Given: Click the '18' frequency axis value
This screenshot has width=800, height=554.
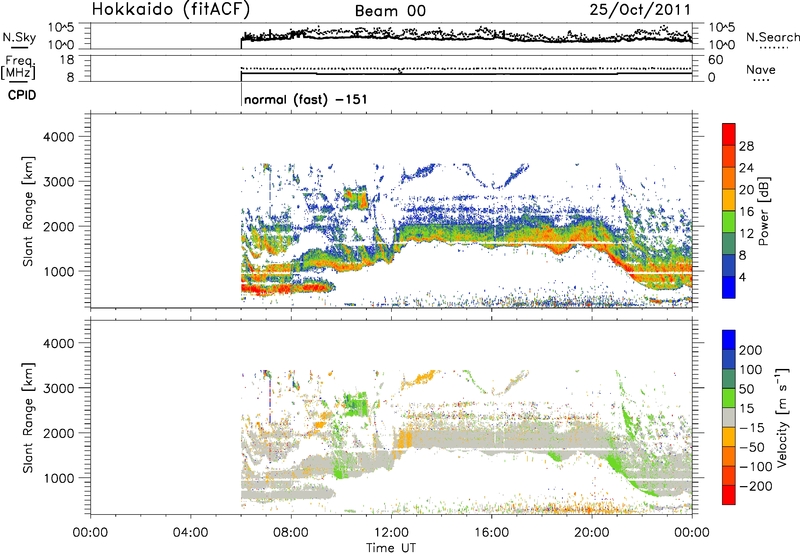Looking at the screenshot, I should (x=67, y=60).
